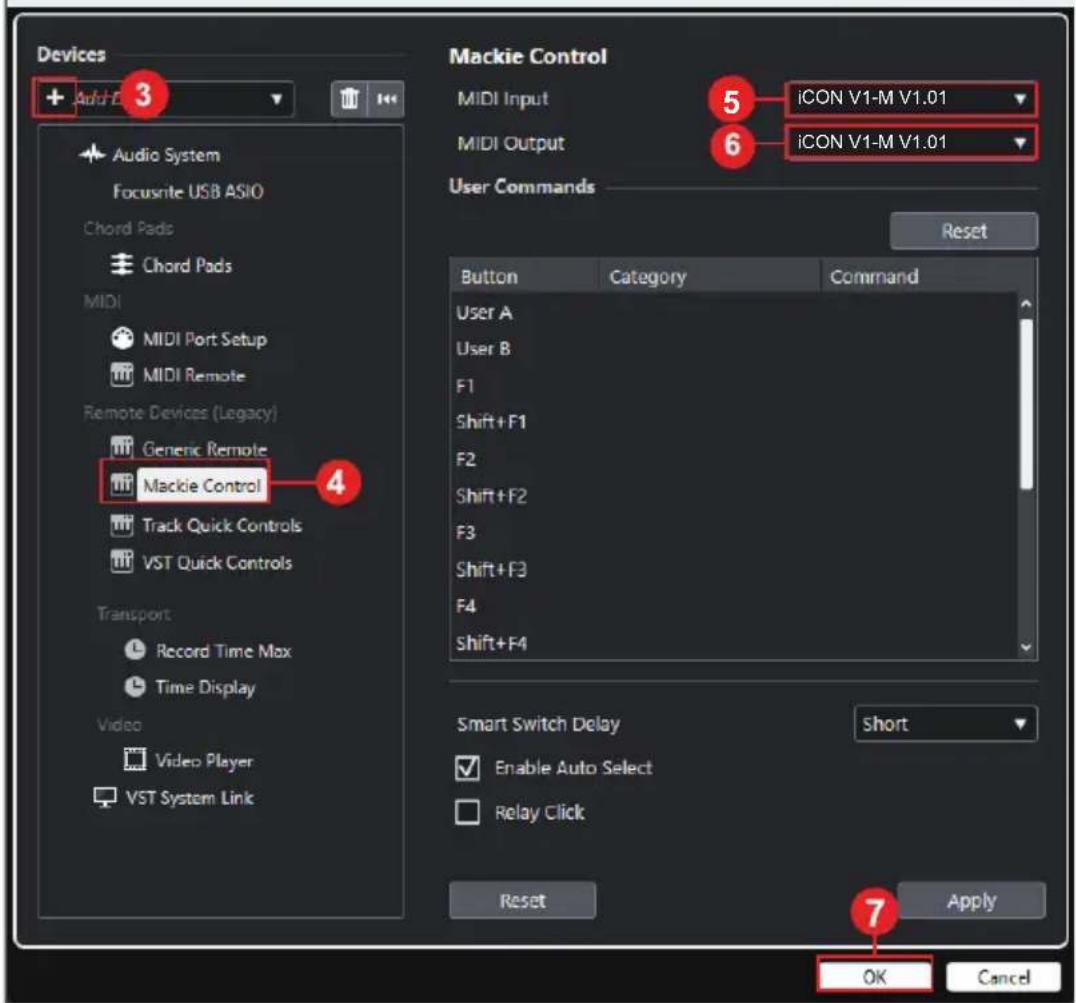Select the Shift+F2 row
The width and height of the screenshot is (1076, 1003).
734,496
